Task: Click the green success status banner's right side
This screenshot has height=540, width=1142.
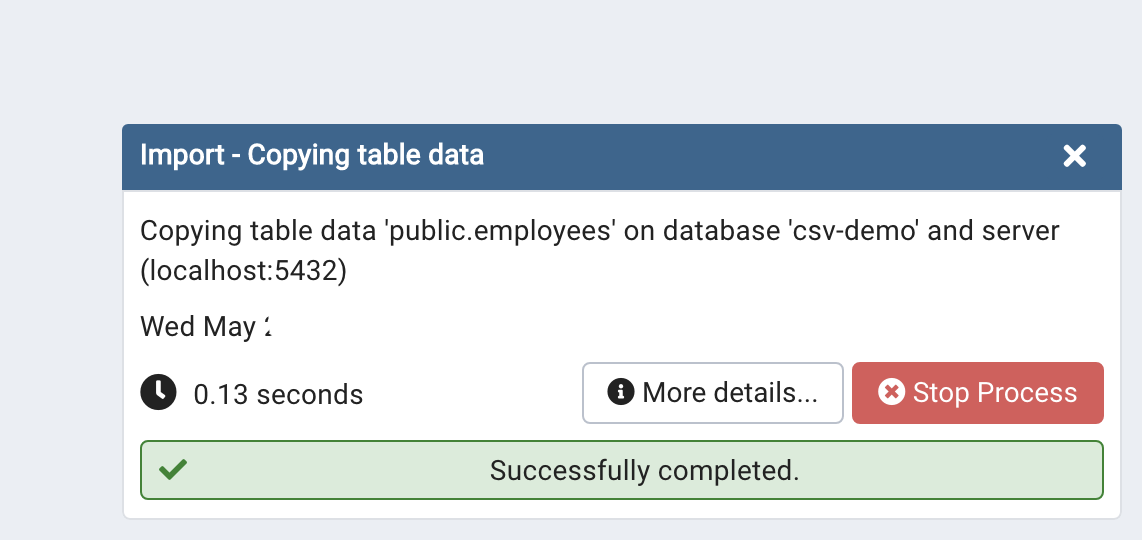Action: [1020, 470]
